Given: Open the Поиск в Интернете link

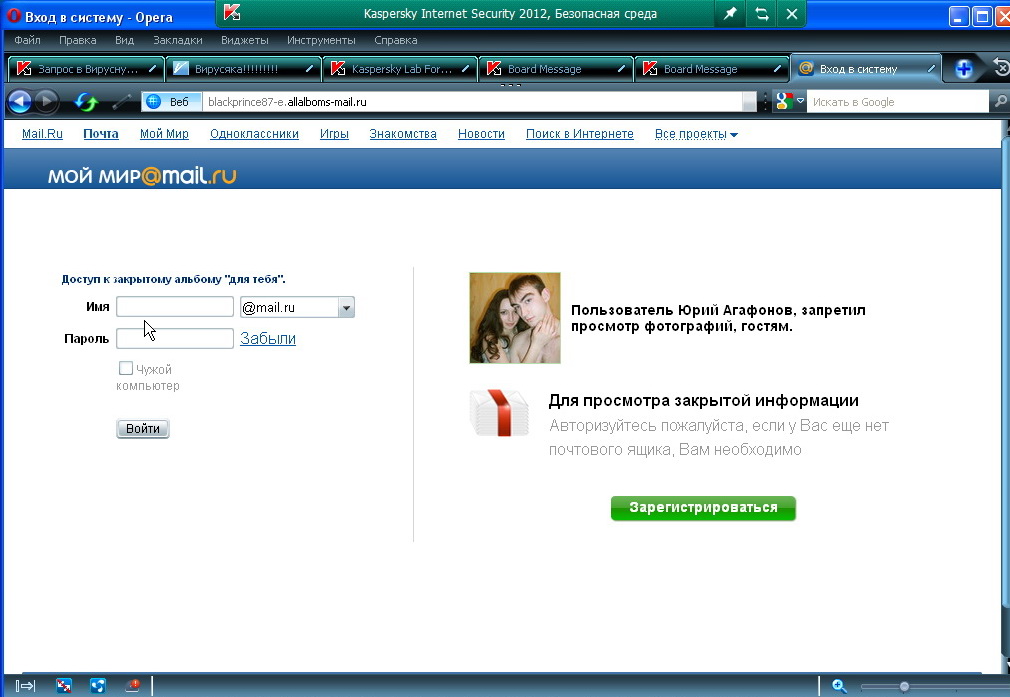Looking at the screenshot, I should [580, 134].
